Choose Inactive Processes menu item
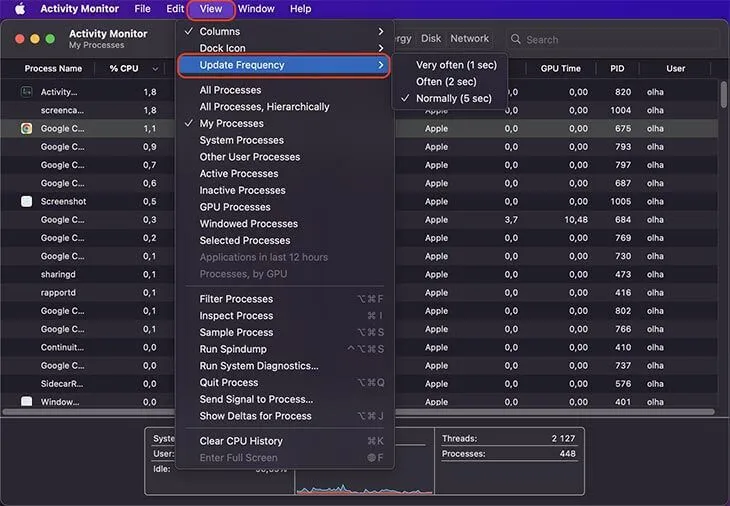This screenshot has width=730, height=506. [x=242, y=190]
